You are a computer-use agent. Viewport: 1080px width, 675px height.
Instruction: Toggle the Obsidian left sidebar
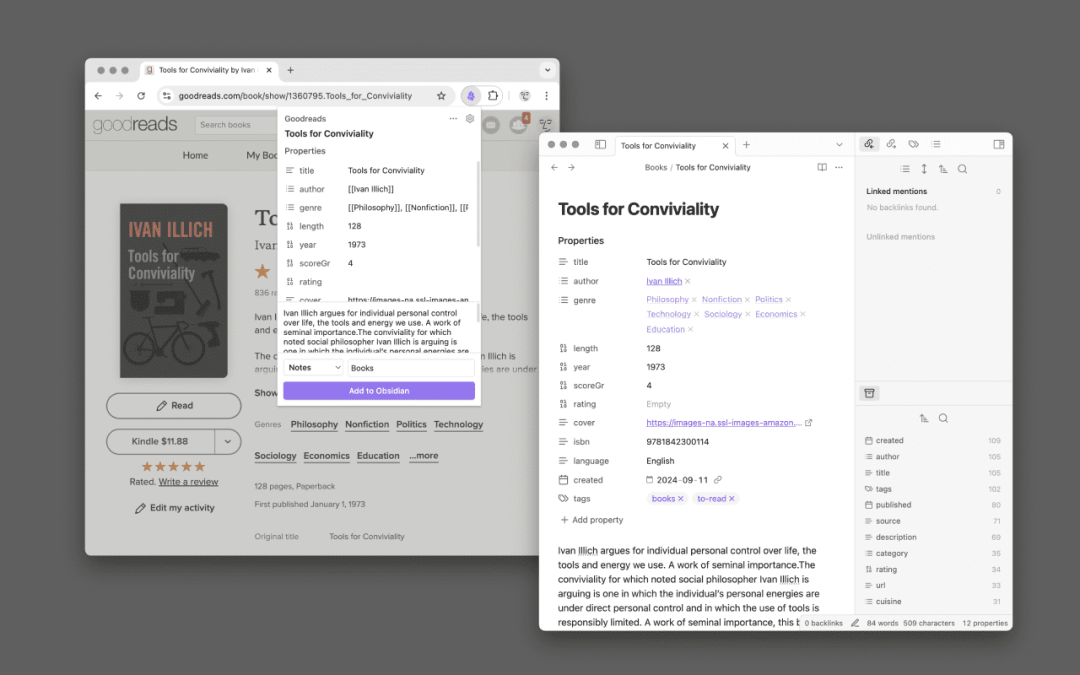600,145
